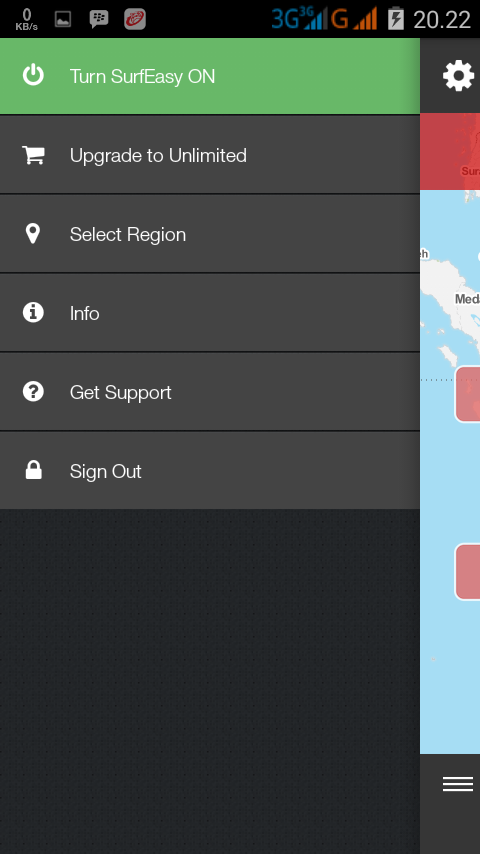The width and height of the screenshot is (480, 854).
Task: Tap the info circle icon
Action: point(33,313)
